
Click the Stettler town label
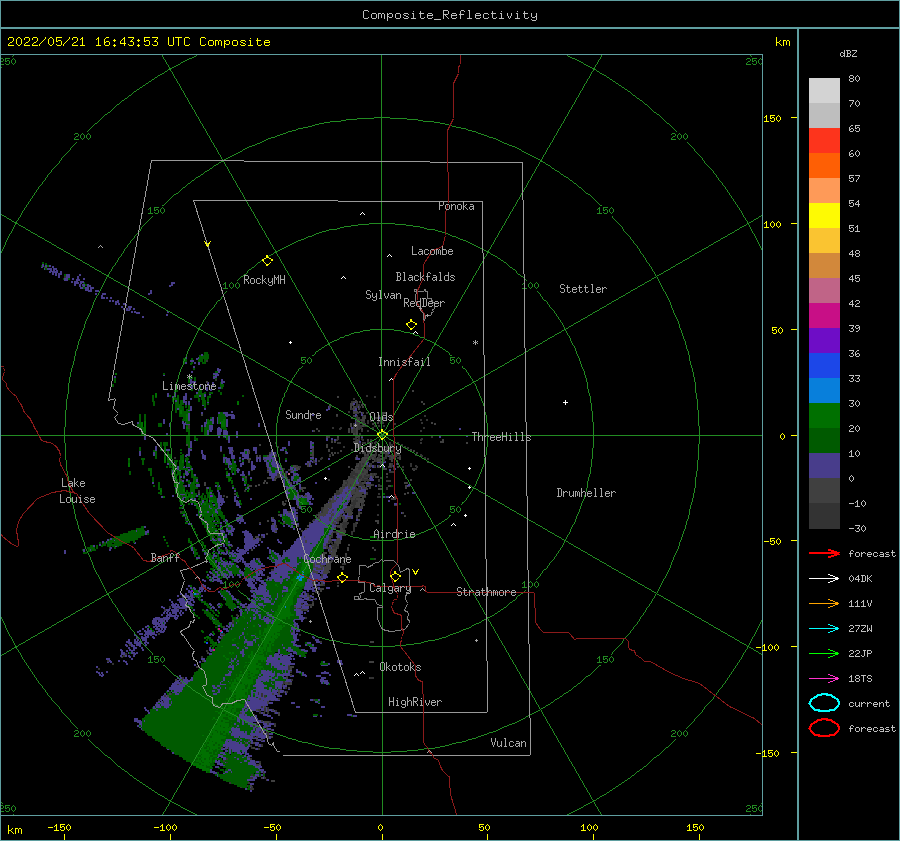point(583,289)
